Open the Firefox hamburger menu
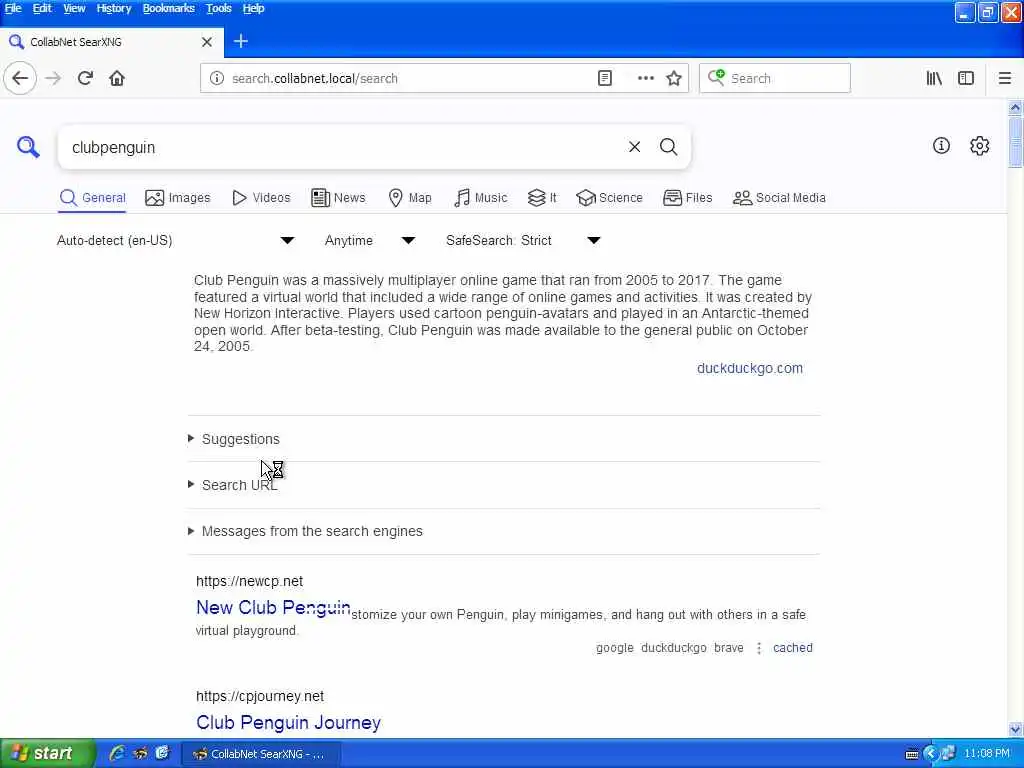This screenshot has height=768, width=1024. click(1004, 78)
